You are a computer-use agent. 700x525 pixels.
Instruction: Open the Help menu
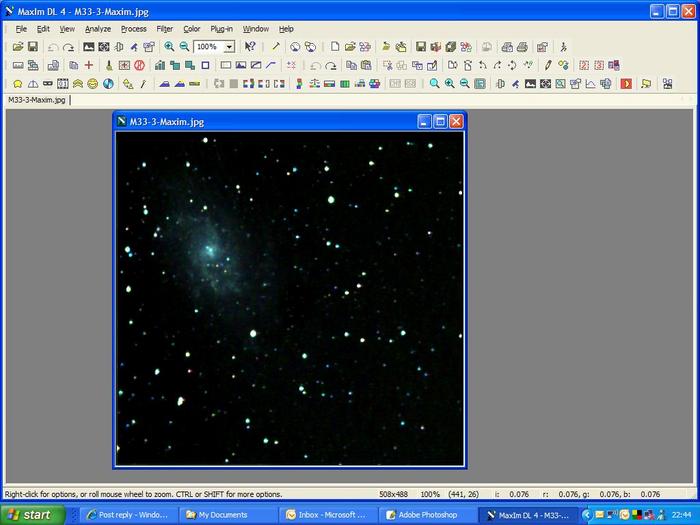tap(286, 29)
